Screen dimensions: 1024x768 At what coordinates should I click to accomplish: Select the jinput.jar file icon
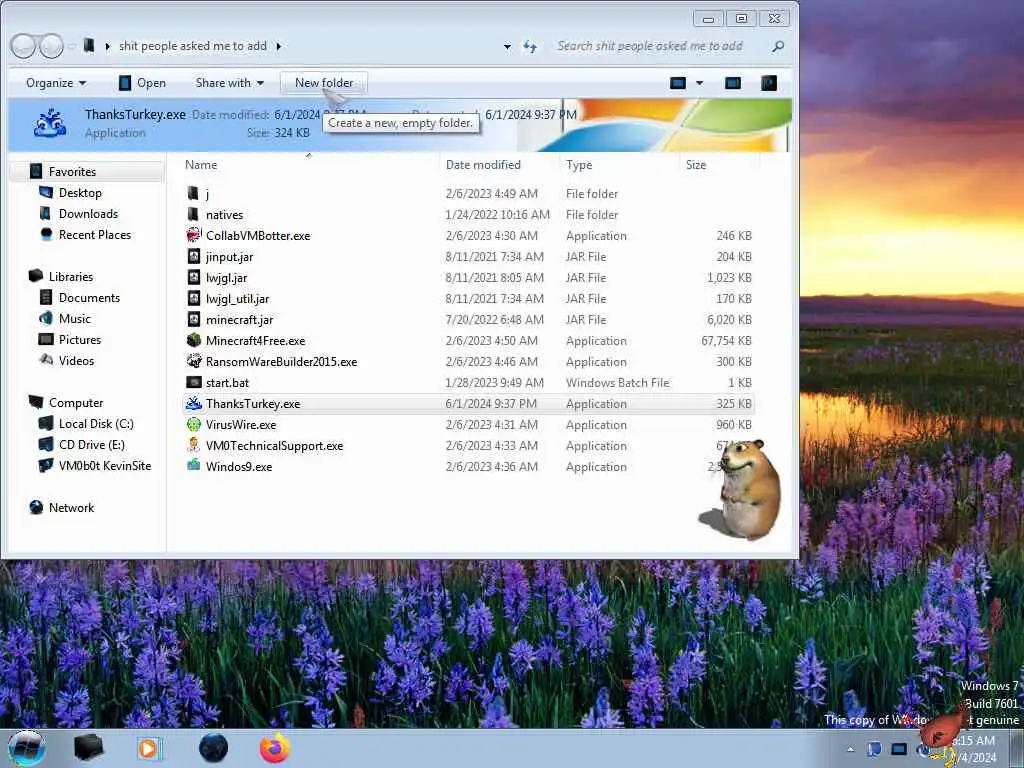pos(193,256)
